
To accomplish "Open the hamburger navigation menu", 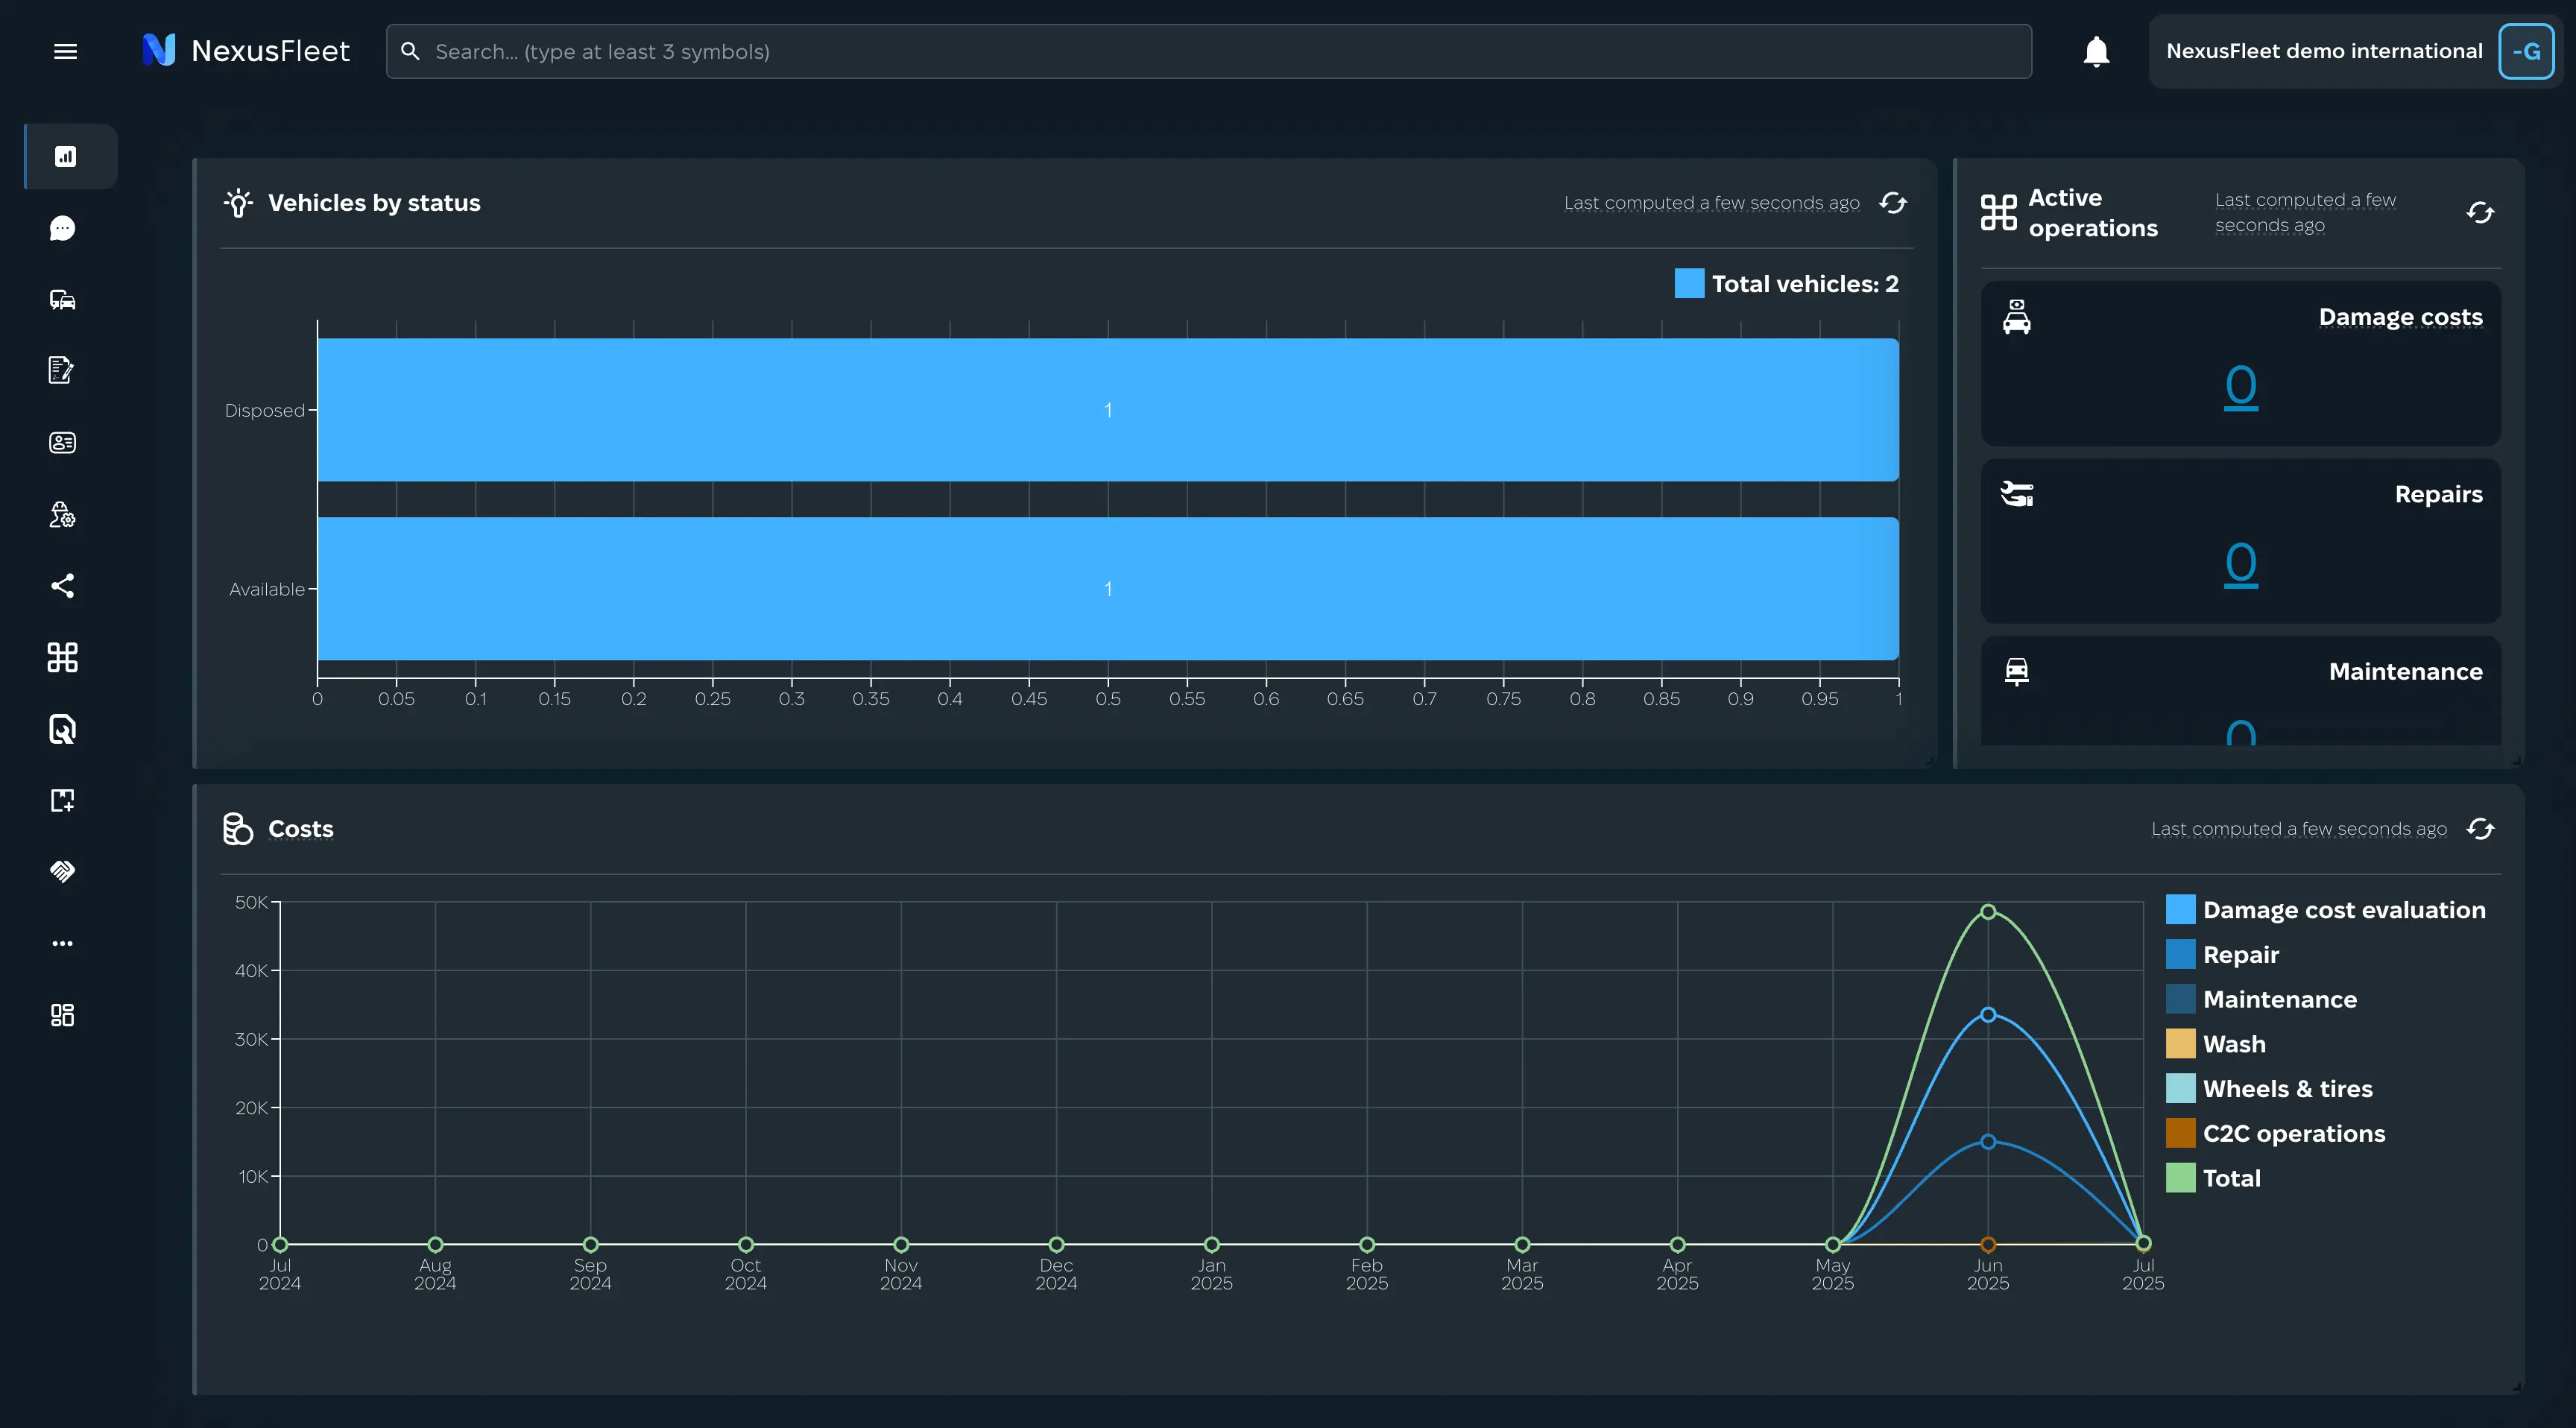I will [65, 51].
